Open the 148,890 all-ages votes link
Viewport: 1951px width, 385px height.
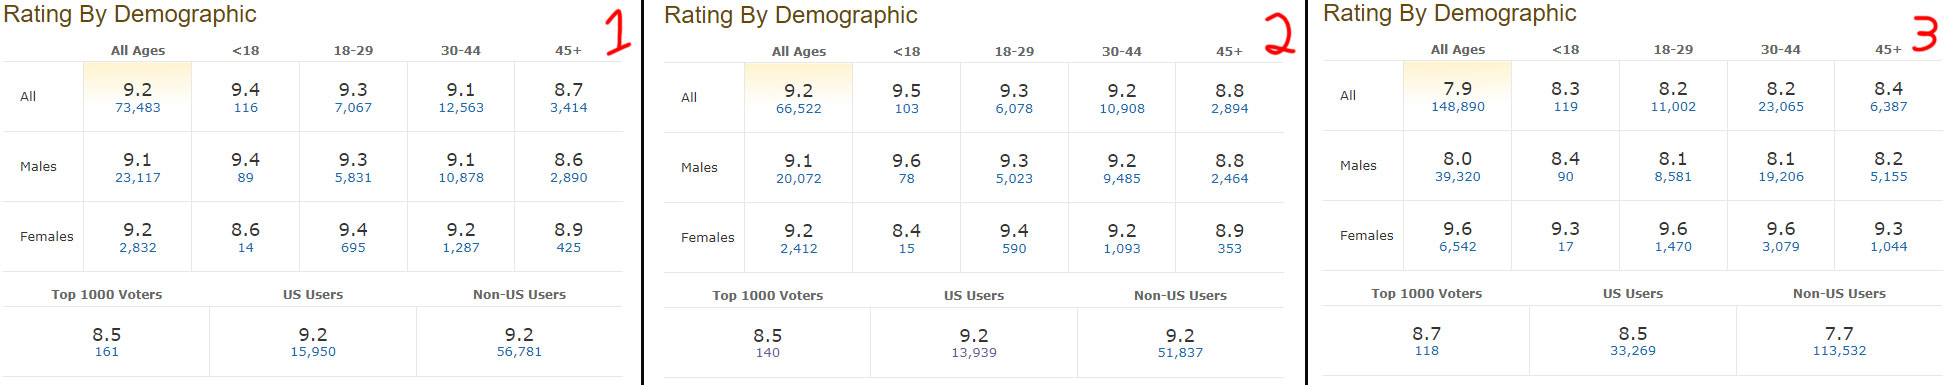point(1457,107)
